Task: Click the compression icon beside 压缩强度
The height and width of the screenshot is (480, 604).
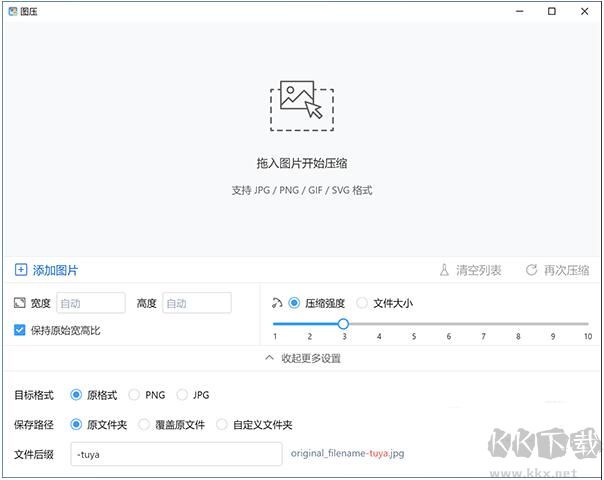Action: [277, 303]
